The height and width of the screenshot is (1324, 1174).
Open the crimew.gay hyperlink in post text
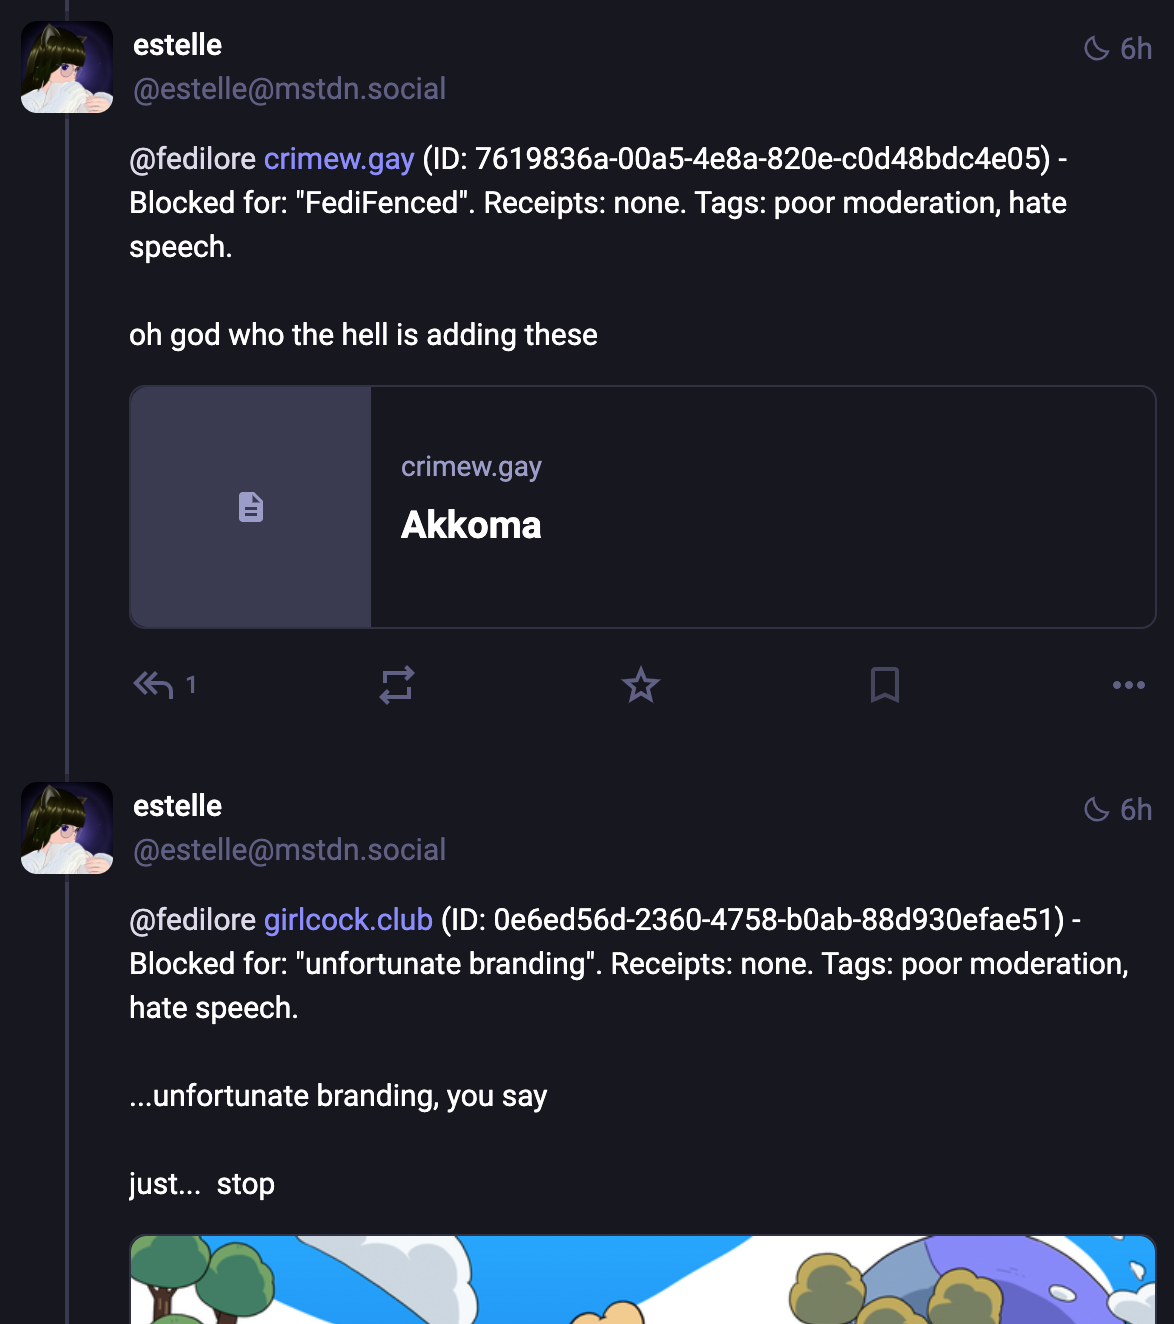(339, 159)
